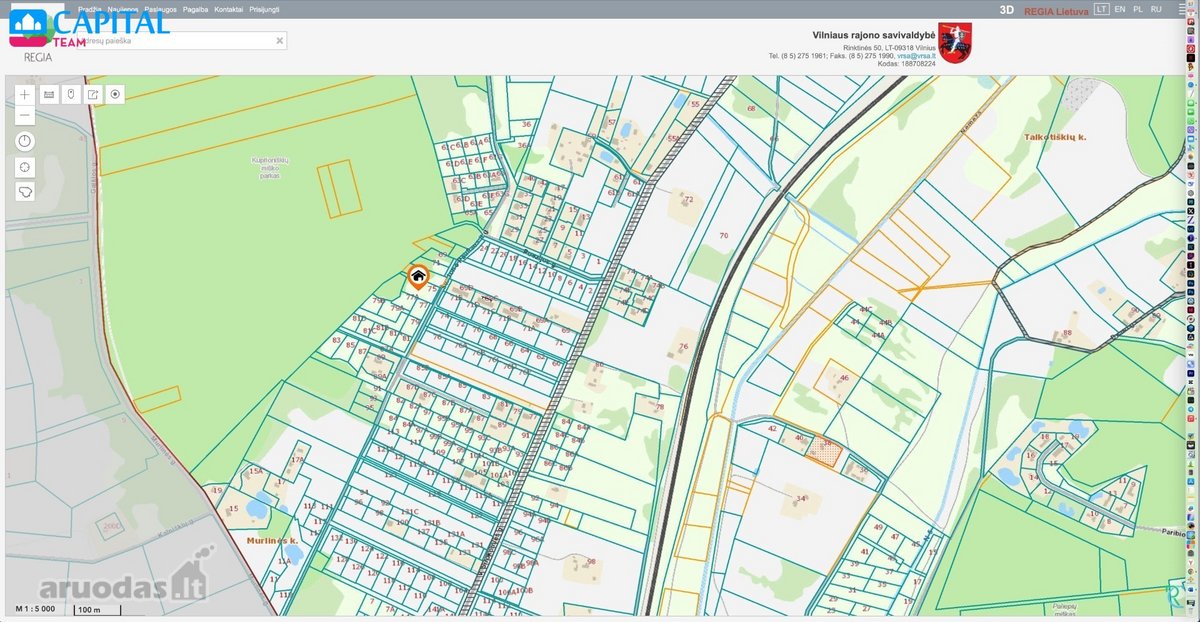Open the Paslaugos menu item
1200x622 pixels.
[x=160, y=8]
